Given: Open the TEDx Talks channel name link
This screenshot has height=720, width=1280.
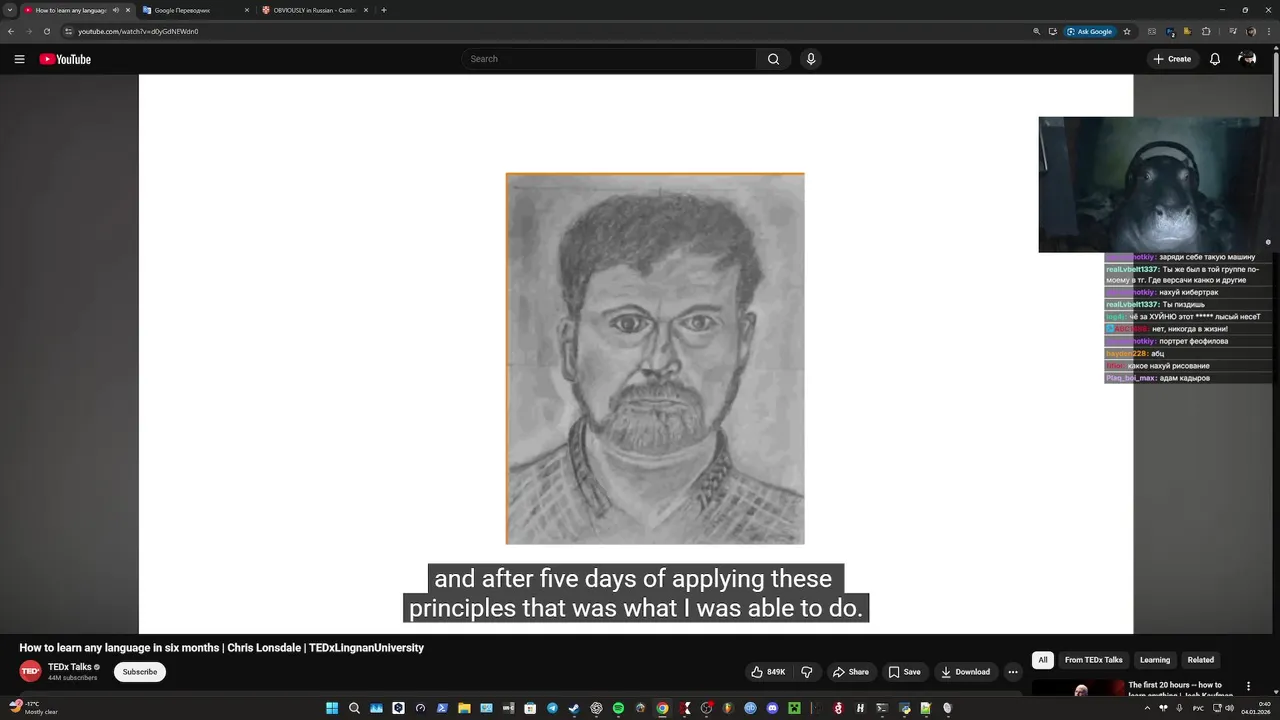Looking at the screenshot, I should (69, 667).
